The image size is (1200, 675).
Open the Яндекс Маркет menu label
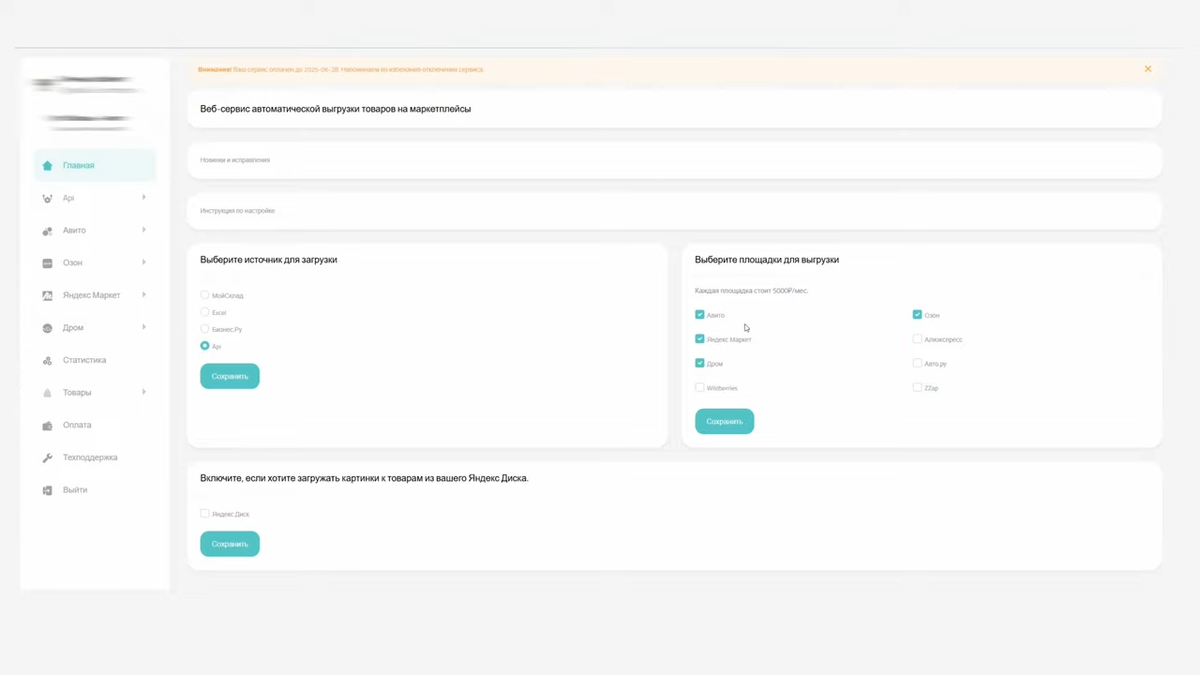(x=91, y=296)
